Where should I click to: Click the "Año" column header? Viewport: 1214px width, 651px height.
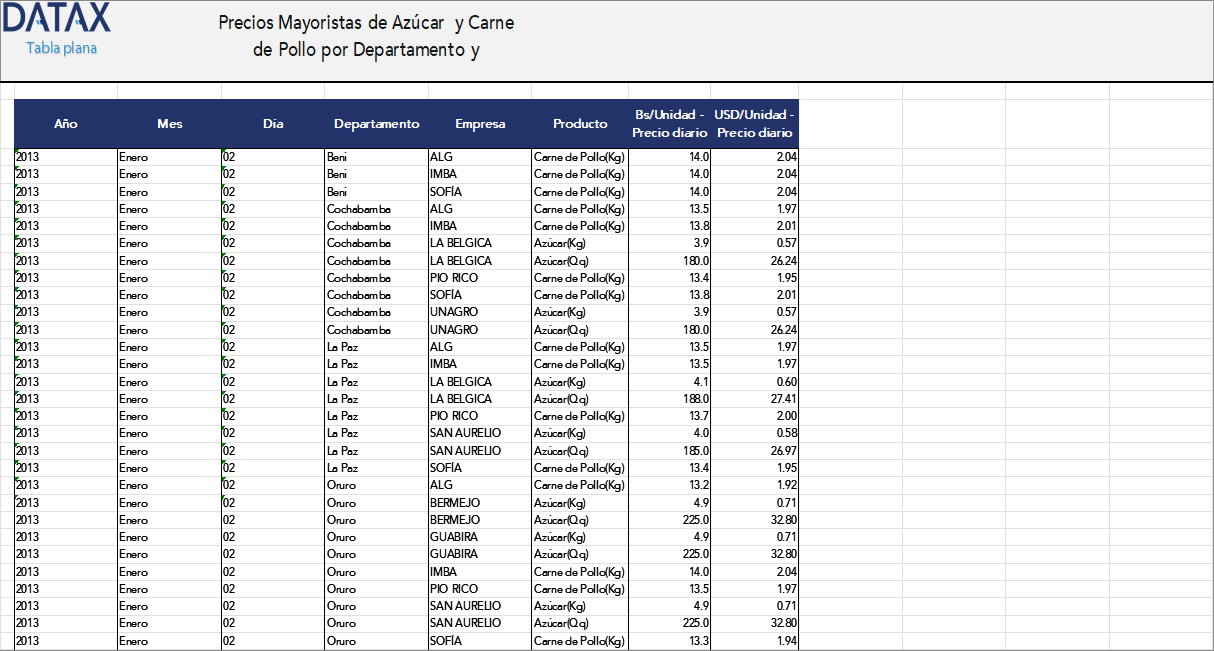[x=65, y=123]
